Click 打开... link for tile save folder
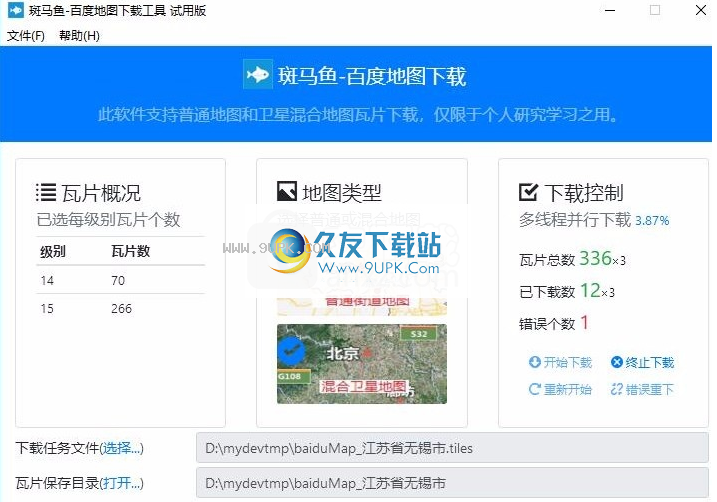This screenshot has width=717, height=502. (x=121, y=483)
